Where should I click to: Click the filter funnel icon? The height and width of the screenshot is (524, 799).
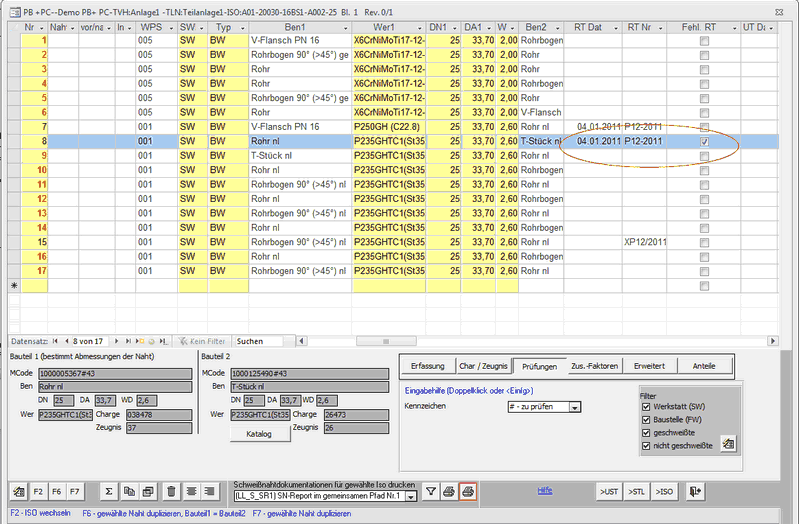tap(431, 491)
